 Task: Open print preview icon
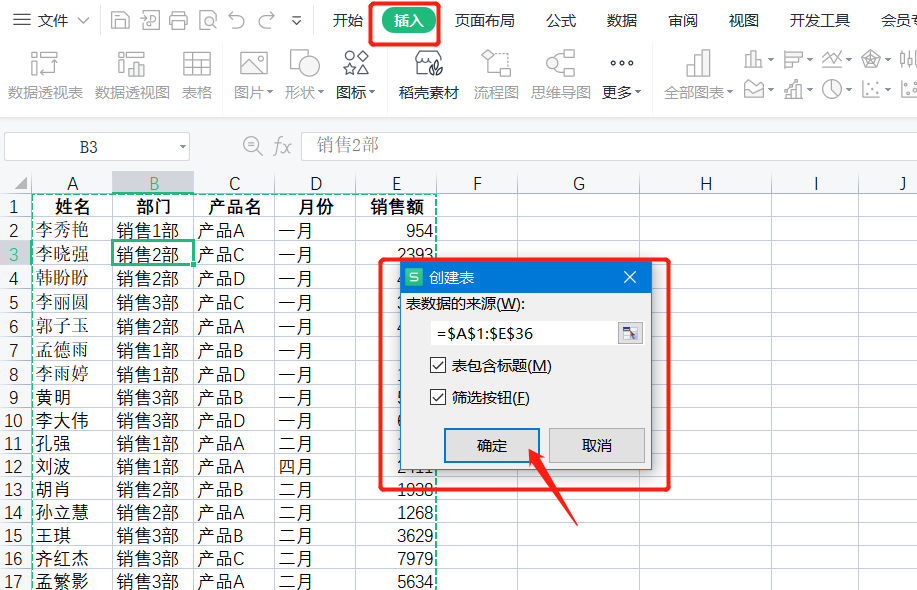pos(208,20)
